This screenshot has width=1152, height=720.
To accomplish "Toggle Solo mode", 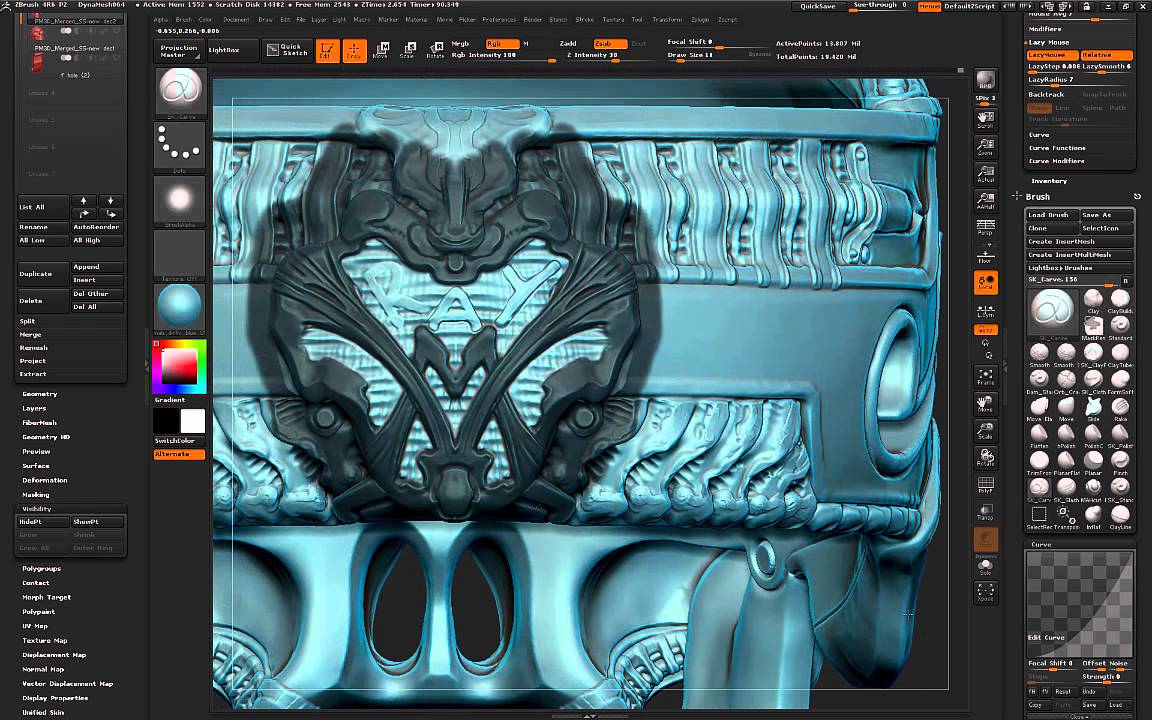I will (x=985, y=567).
